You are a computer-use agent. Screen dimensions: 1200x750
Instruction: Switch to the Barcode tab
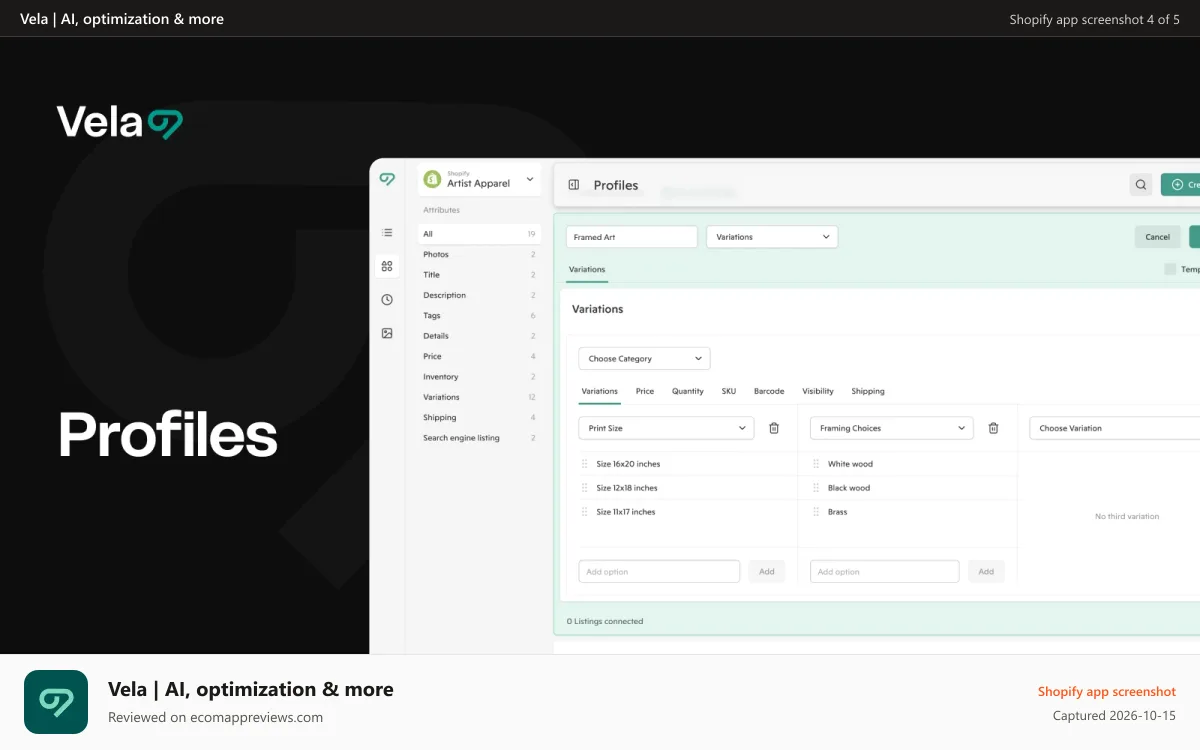click(769, 391)
